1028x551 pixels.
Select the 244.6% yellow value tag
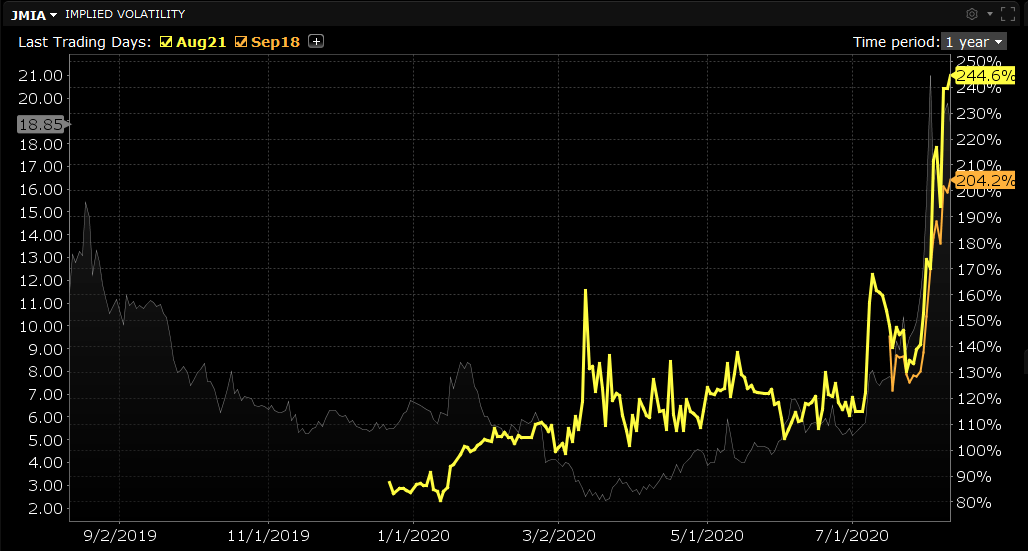(985, 76)
